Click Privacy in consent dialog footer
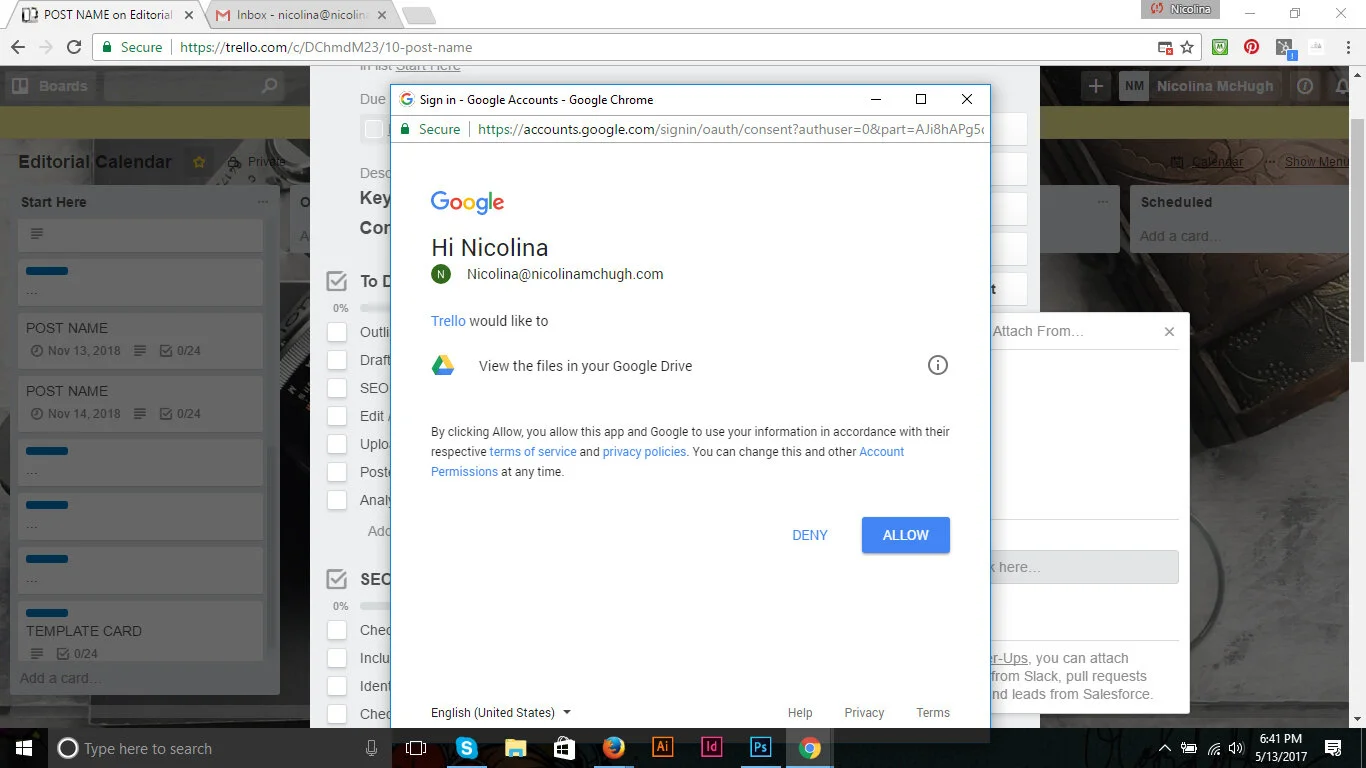The height and width of the screenshot is (768, 1366). [864, 713]
